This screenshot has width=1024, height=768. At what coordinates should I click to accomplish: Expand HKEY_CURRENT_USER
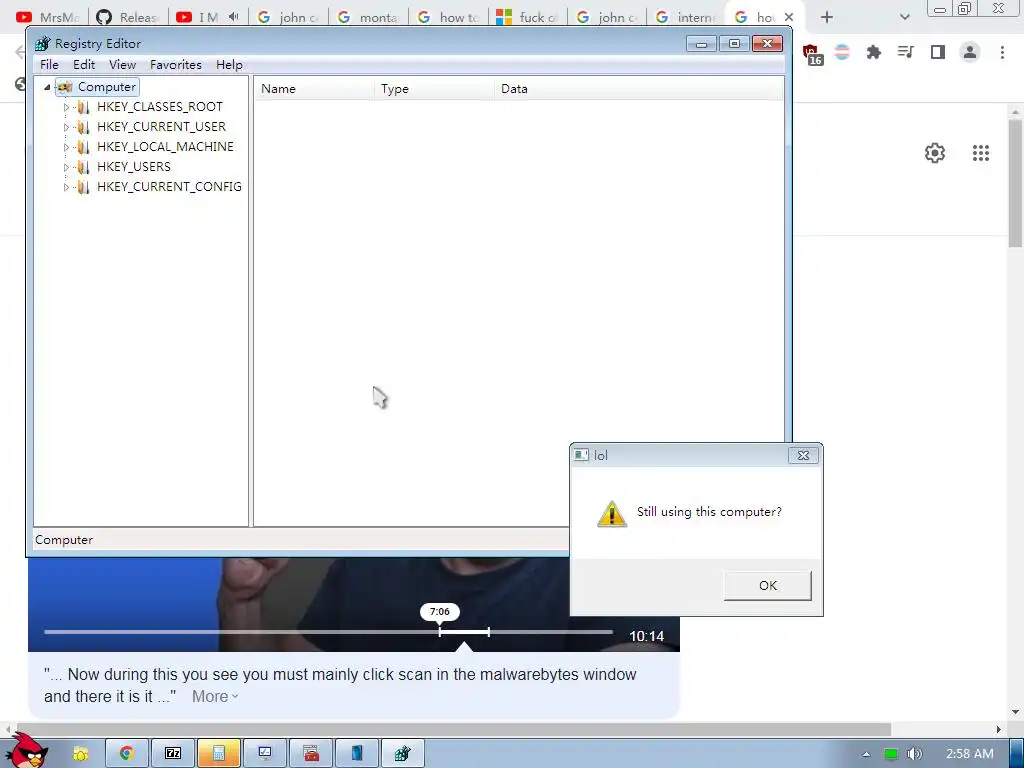click(66, 127)
